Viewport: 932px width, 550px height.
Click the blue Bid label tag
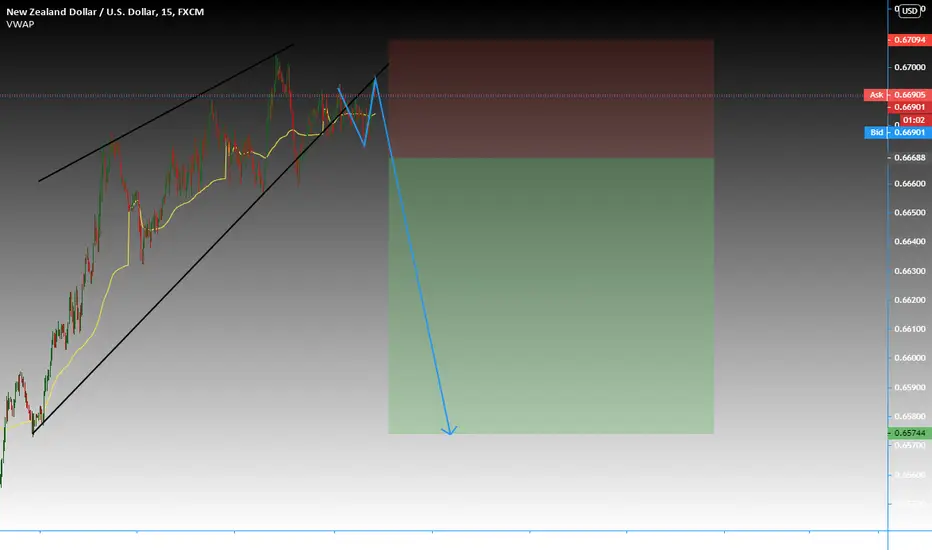[876, 132]
